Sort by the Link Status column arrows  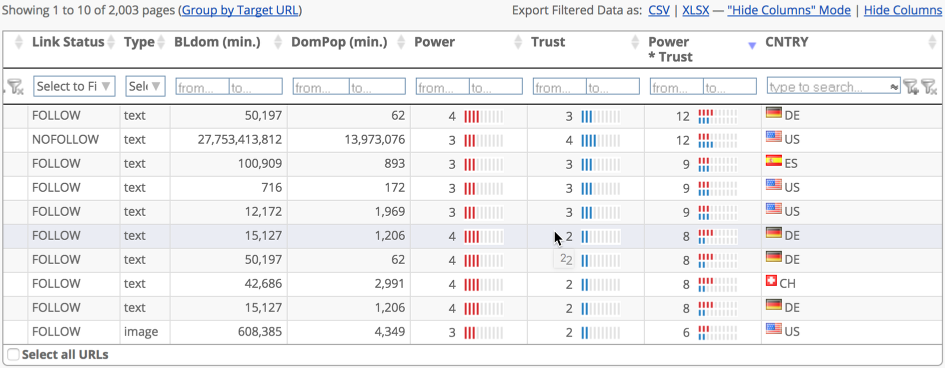coord(110,42)
